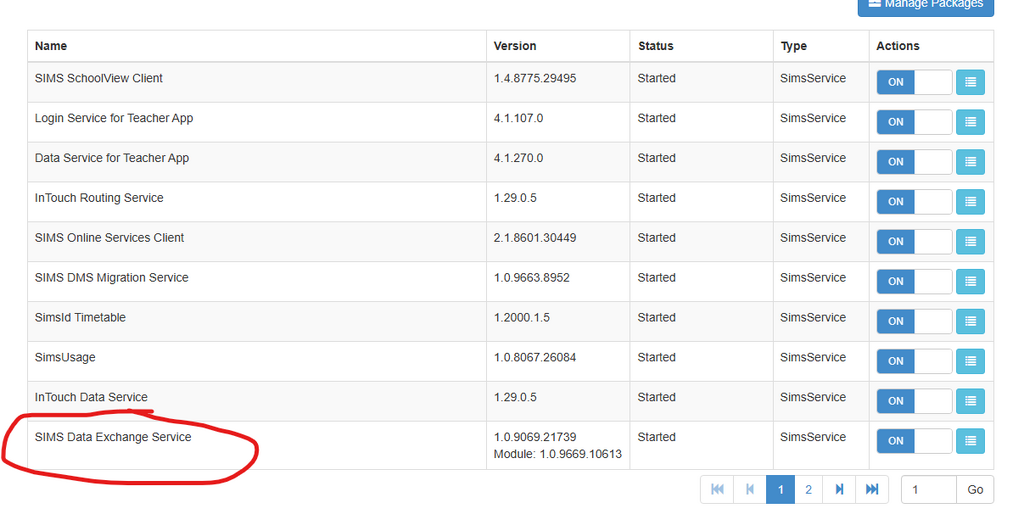Open details list for SIMS SchoolView Client
Screen dimensions: 1024x531
pyautogui.click(x=970, y=82)
